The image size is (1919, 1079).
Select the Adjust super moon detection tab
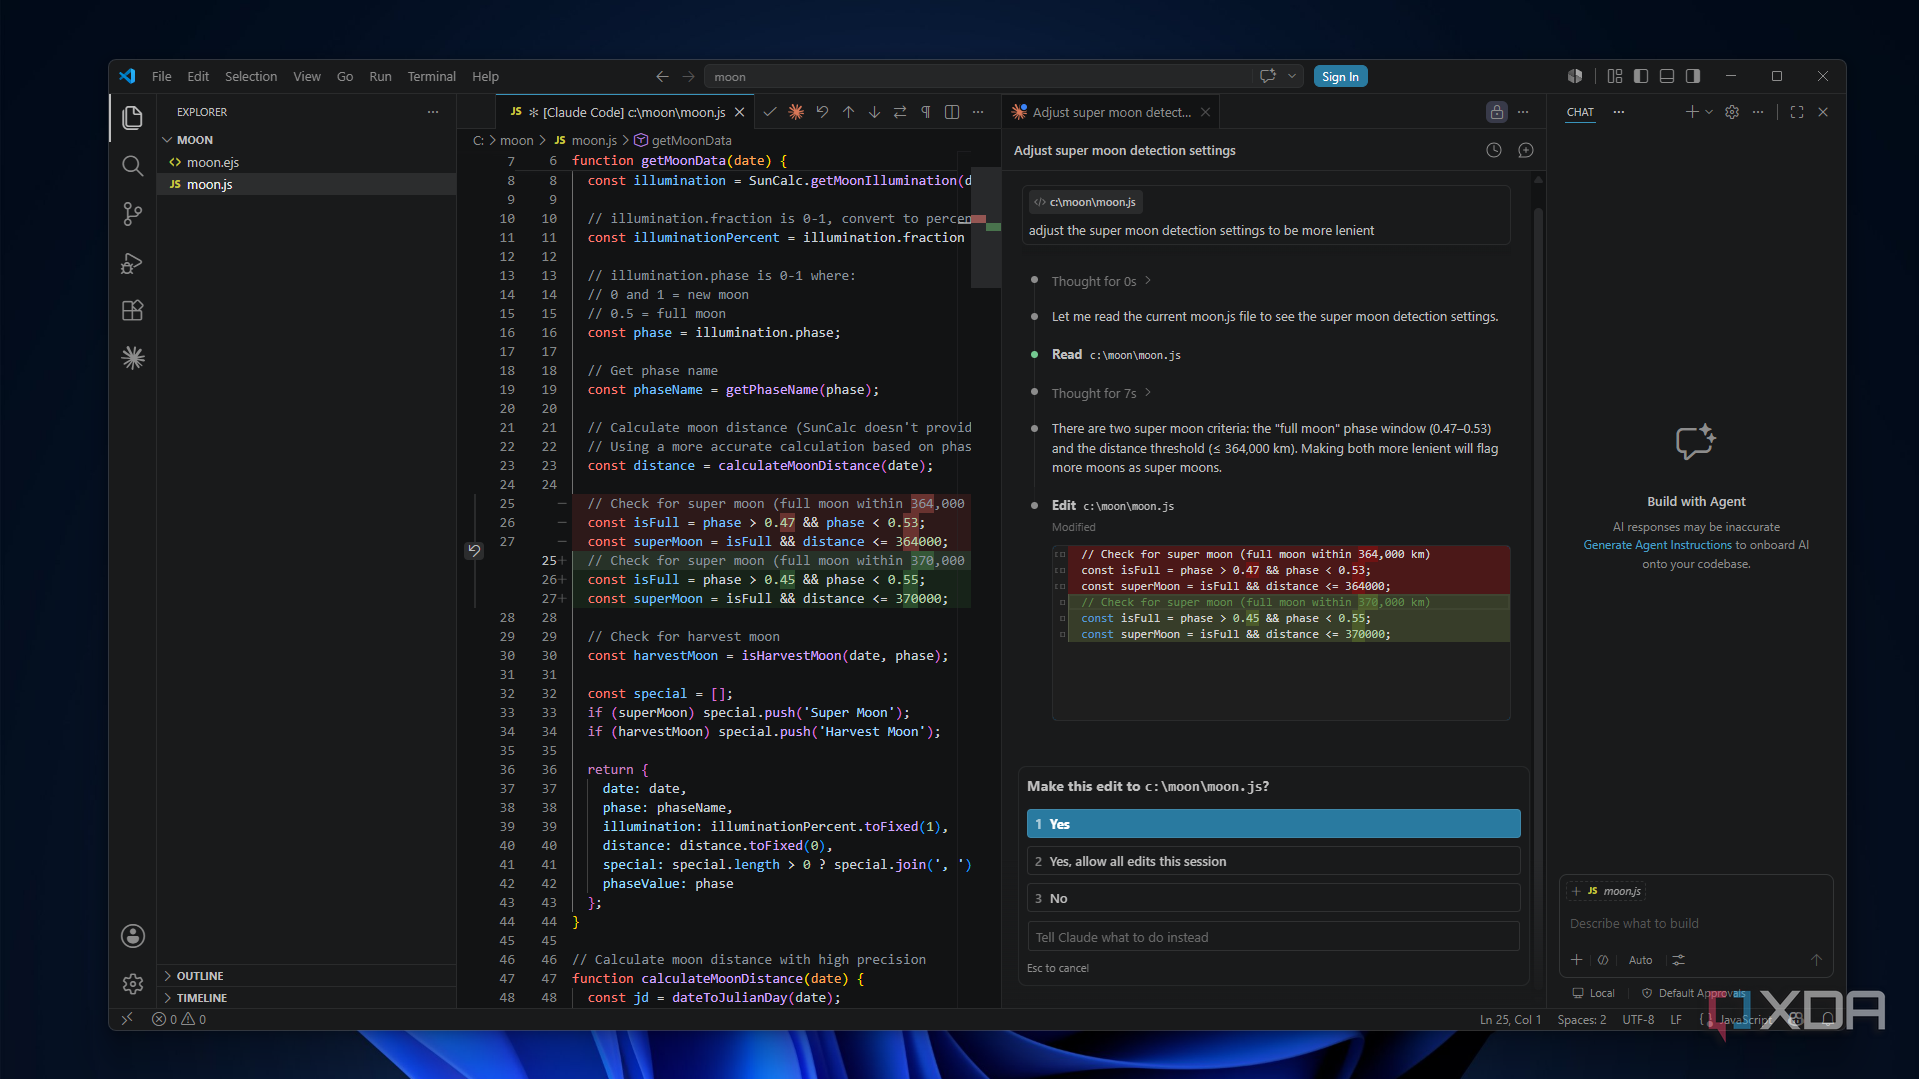pyautogui.click(x=1111, y=112)
